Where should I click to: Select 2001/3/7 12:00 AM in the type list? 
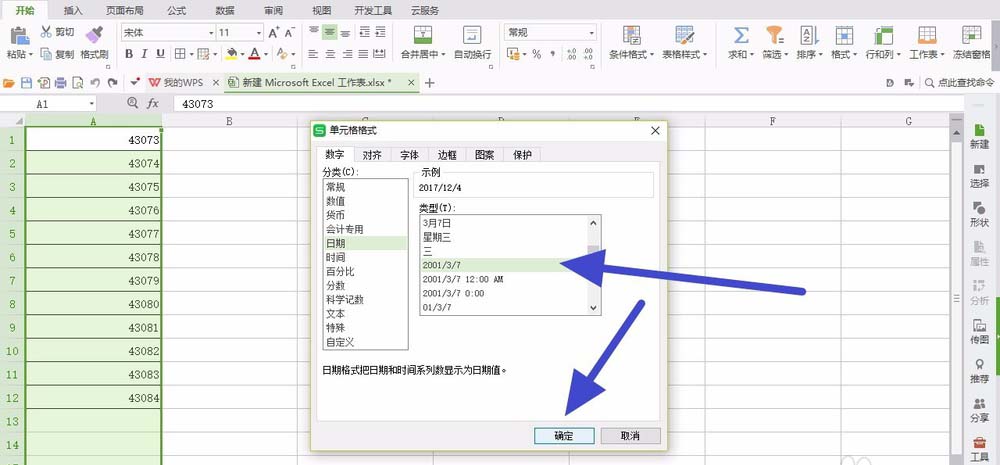pyautogui.click(x=463, y=279)
